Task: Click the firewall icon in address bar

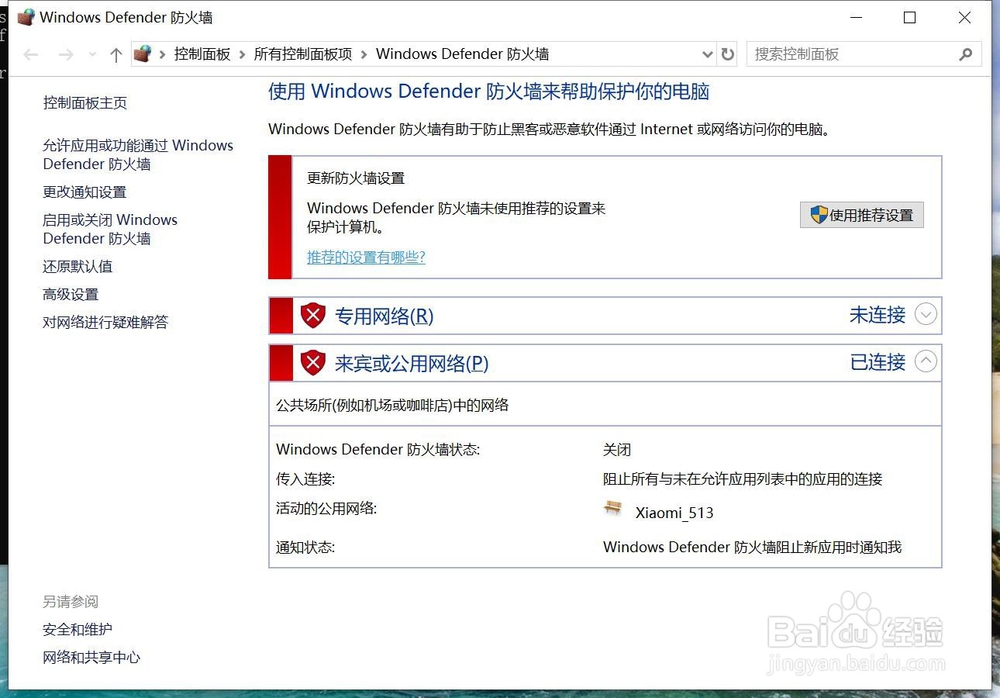Action: (143, 54)
